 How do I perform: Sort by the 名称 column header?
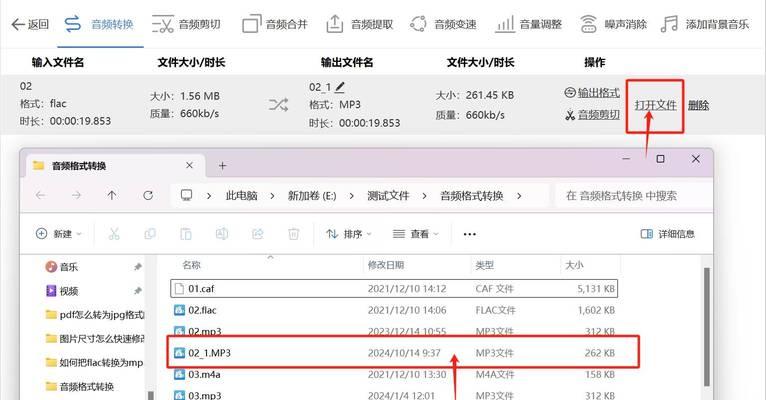[x=192, y=265]
